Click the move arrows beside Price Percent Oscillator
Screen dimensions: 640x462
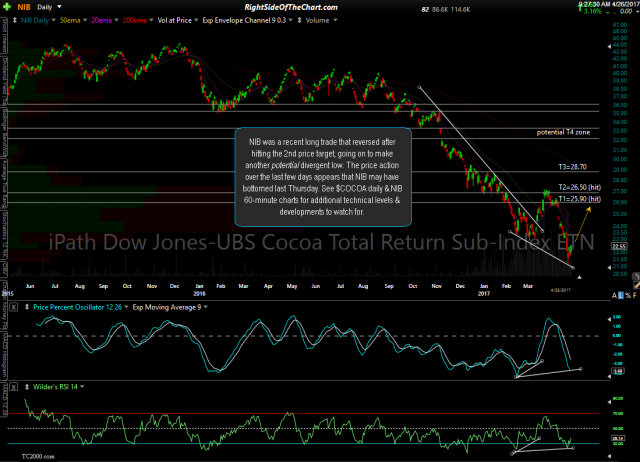click(x=27, y=307)
